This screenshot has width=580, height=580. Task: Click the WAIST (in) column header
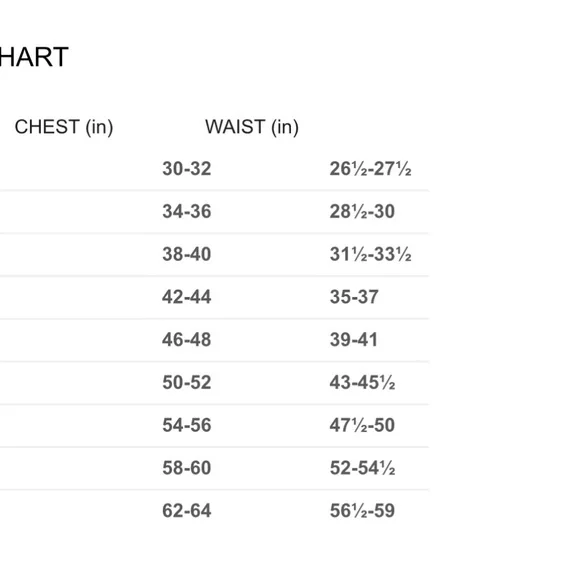[252, 127]
